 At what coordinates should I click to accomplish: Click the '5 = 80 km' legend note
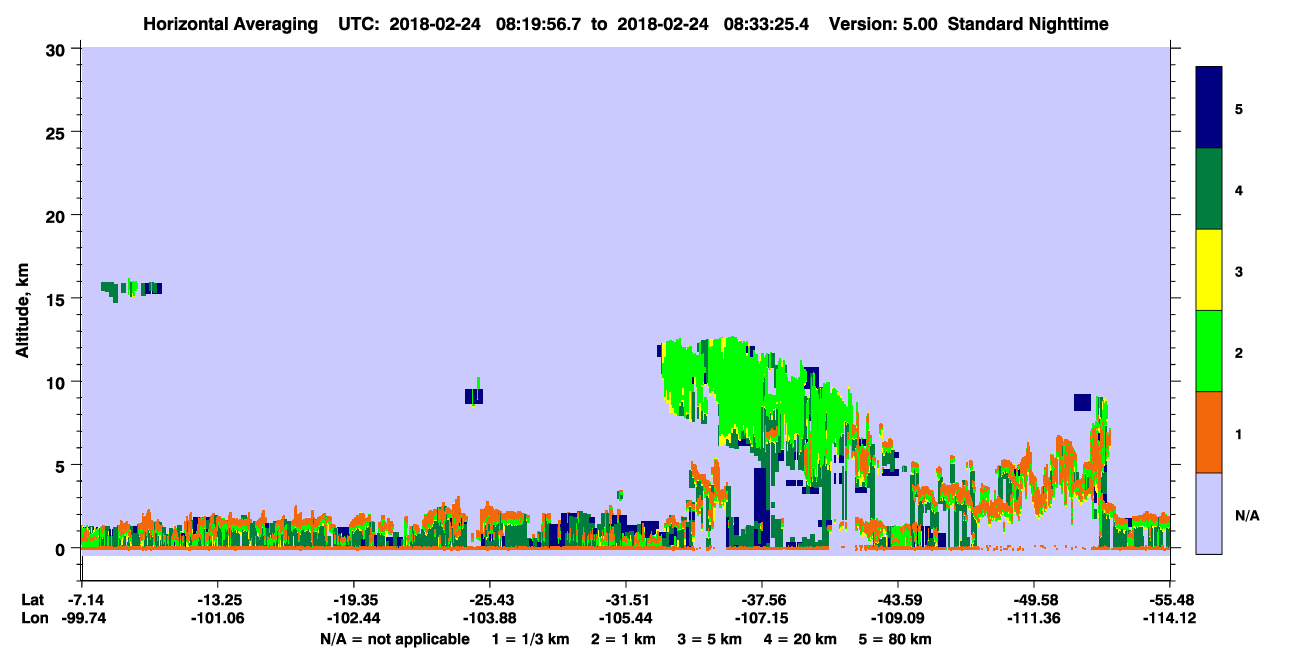point(896,639)
